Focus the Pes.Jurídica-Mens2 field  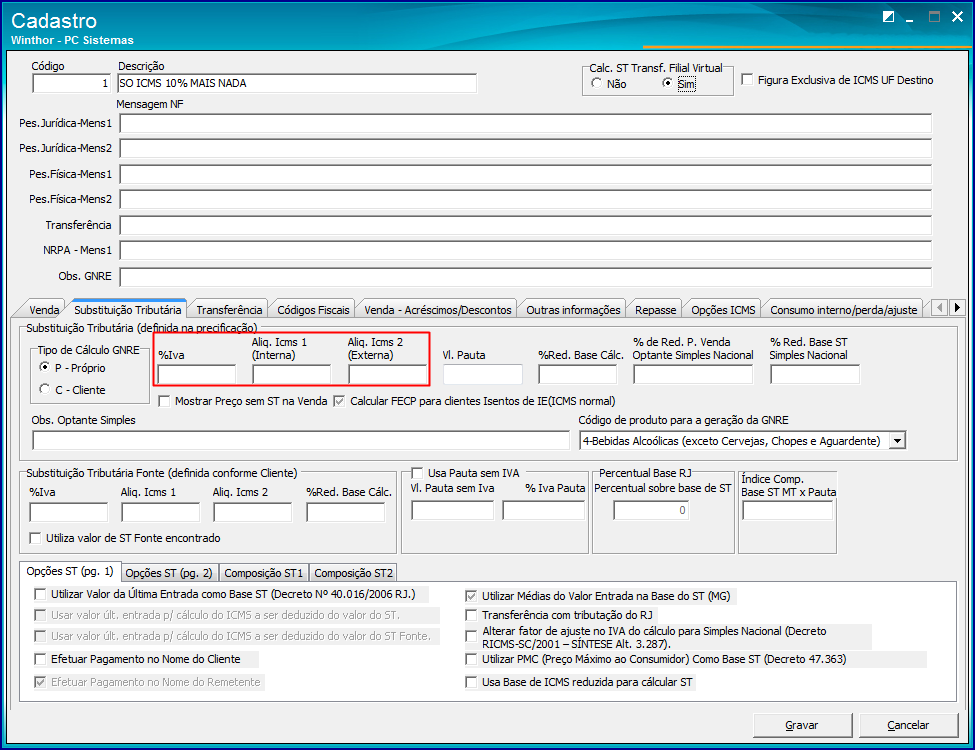point(526,148)
